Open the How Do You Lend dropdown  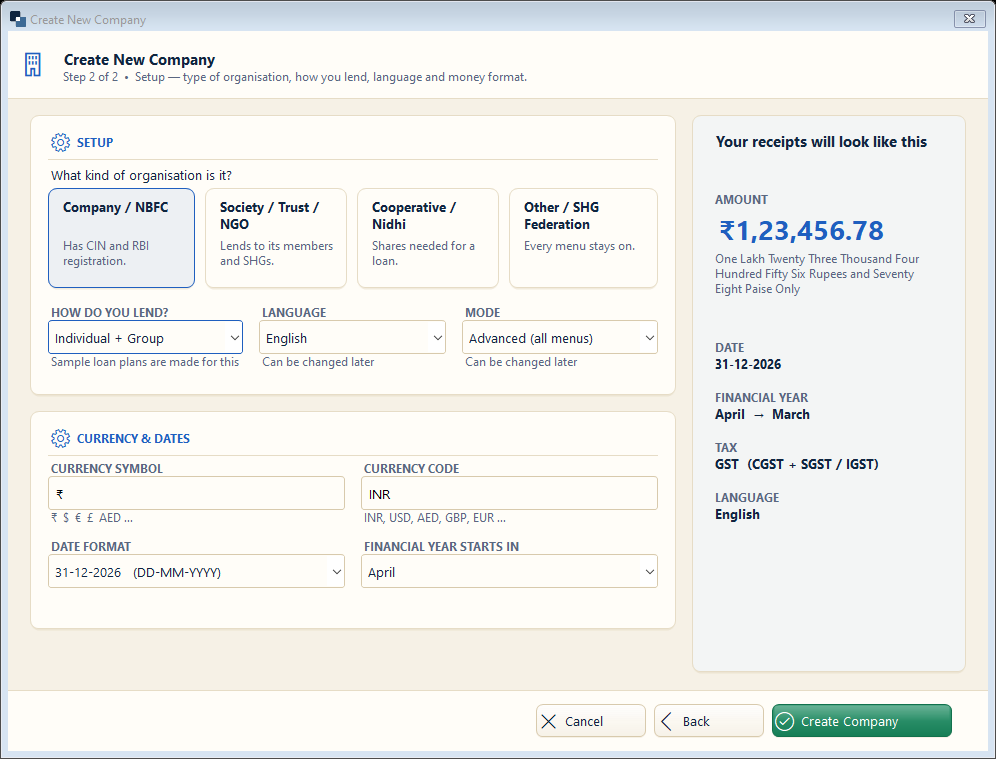tap(145, 337)
